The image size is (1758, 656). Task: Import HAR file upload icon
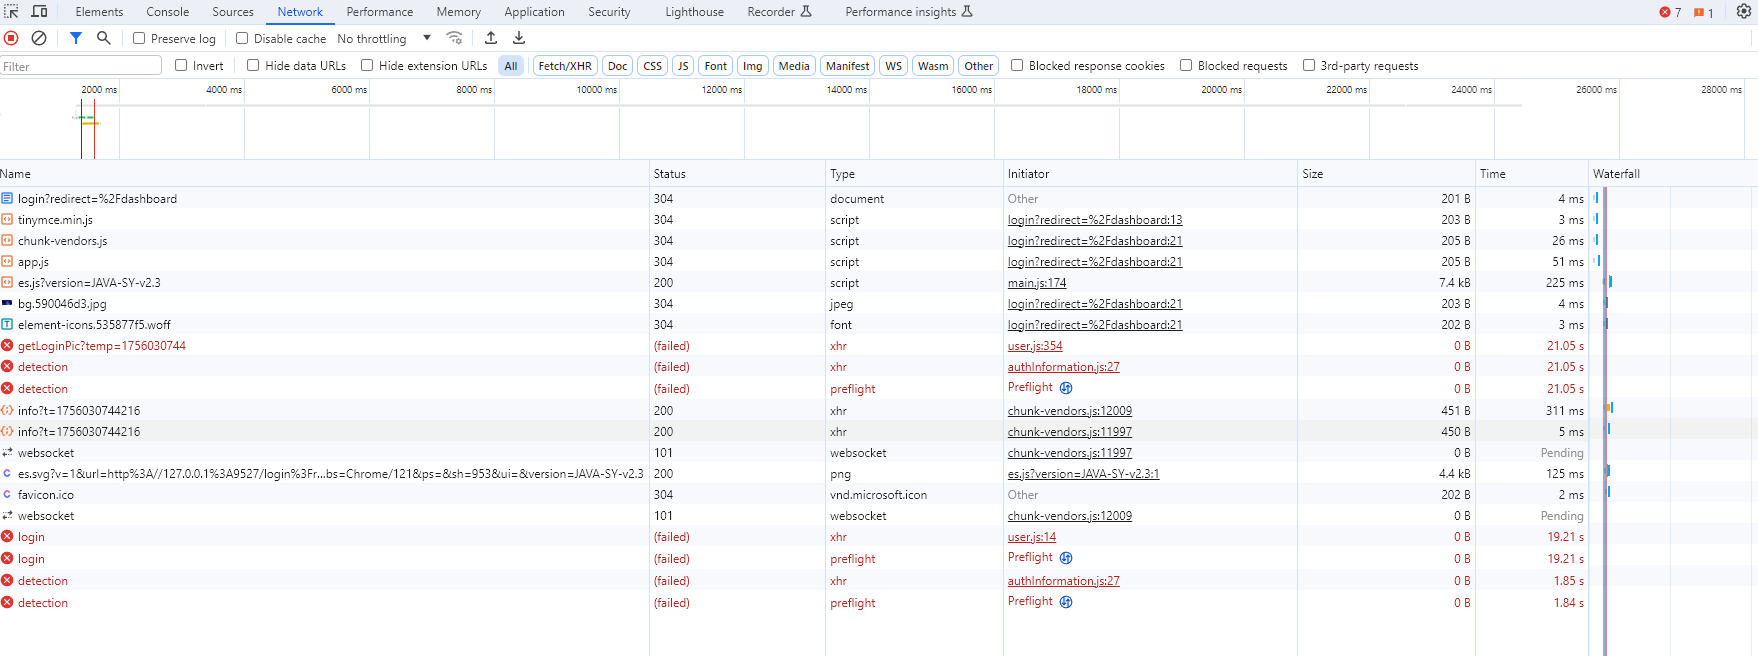[491, 38]
